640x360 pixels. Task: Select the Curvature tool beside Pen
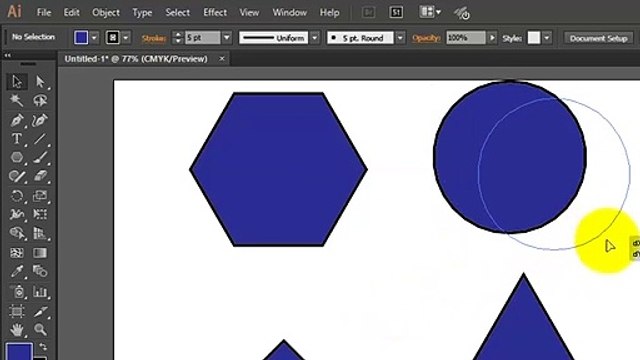coord(40,120)
